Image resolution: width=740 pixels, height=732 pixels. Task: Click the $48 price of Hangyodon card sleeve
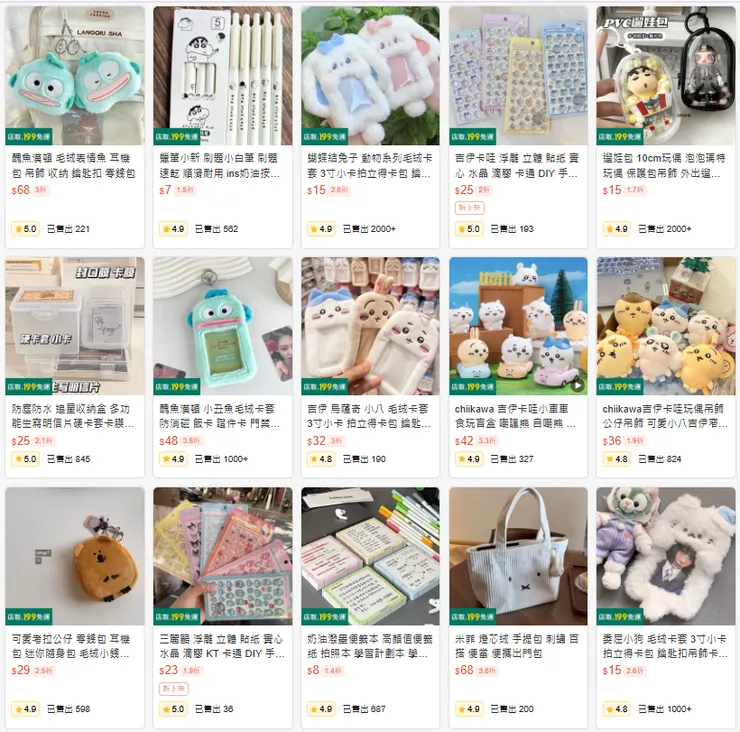168,441
